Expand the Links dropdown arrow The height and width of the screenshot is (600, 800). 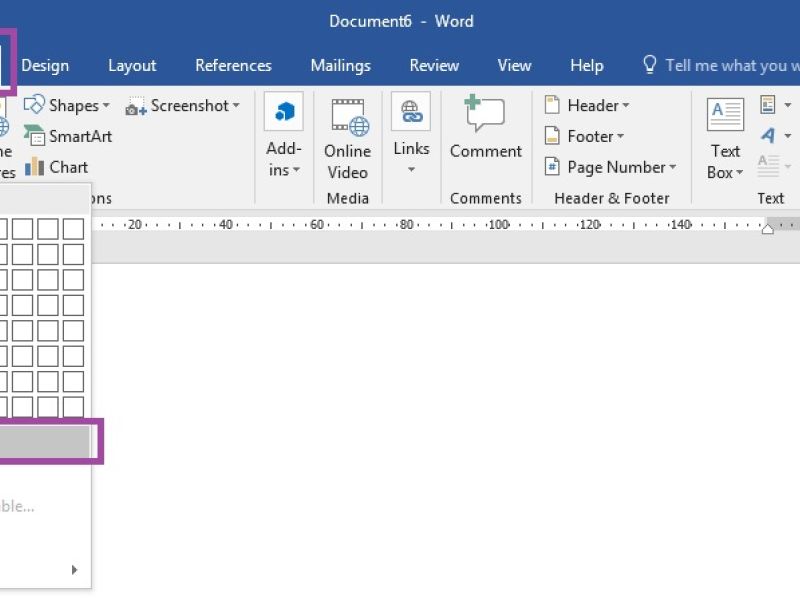pyautogui.click(x=411, y=169)
